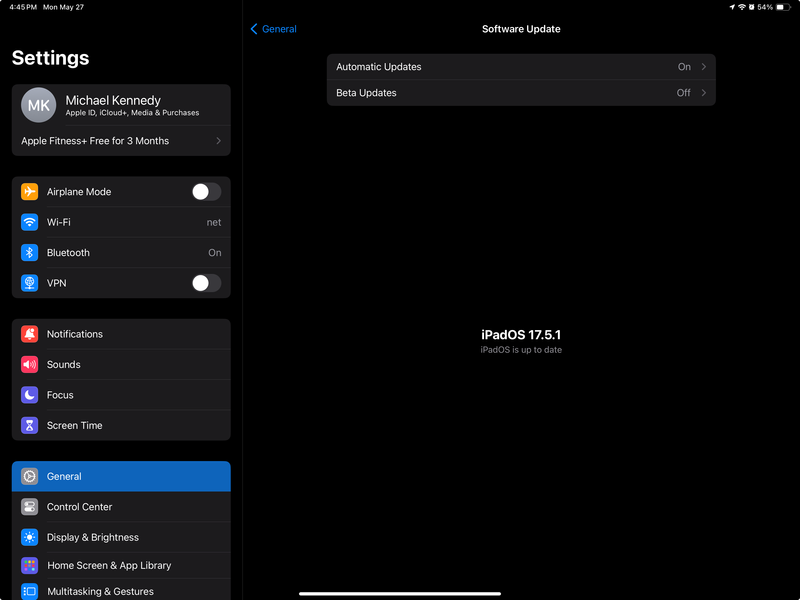Tap the Focus moon icon

click(30, 395)
